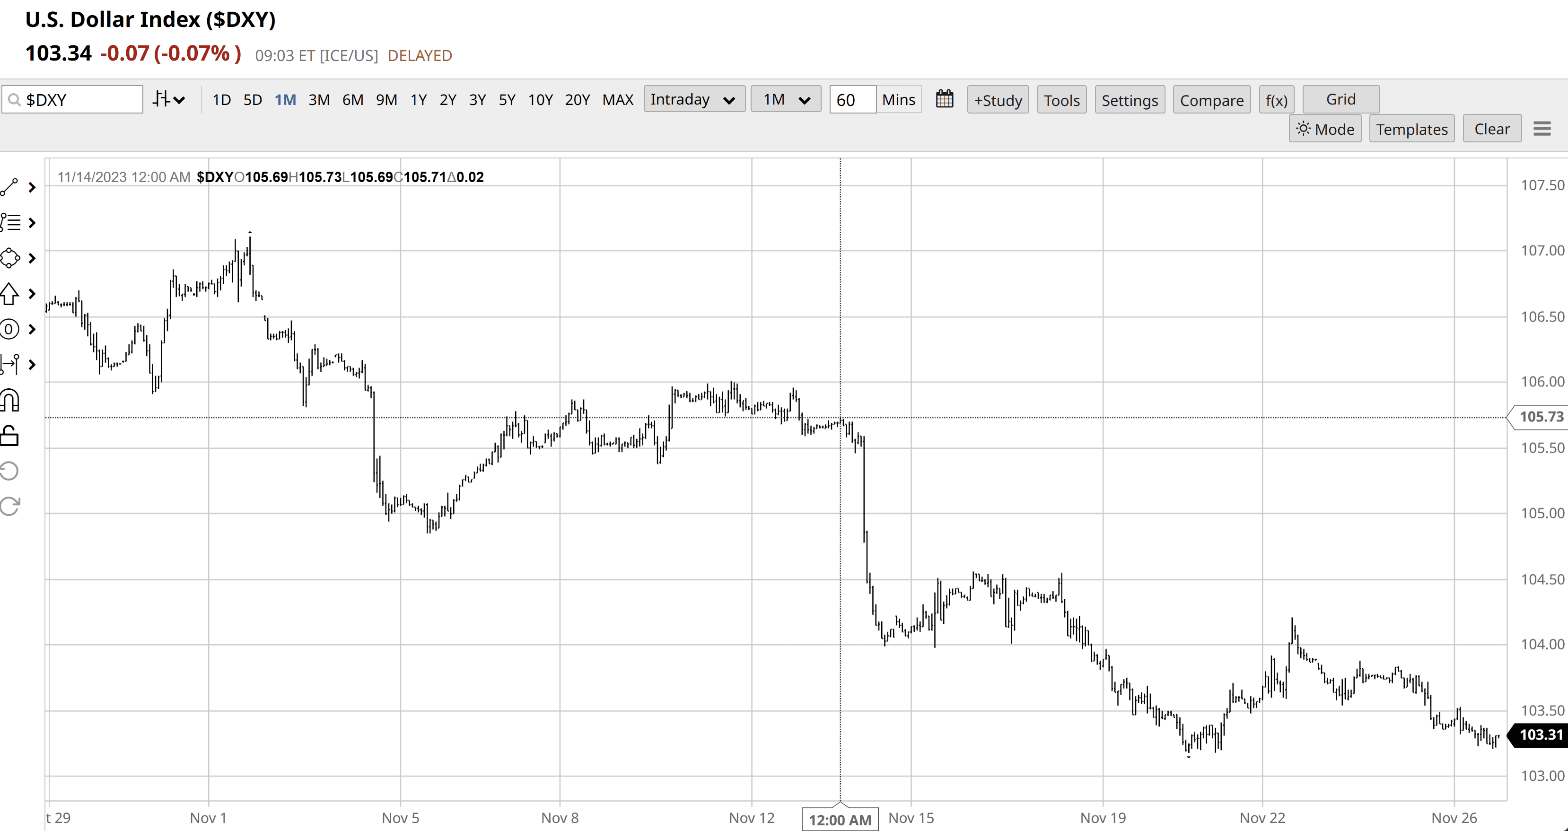Select the price measurement tool icon

10,364
